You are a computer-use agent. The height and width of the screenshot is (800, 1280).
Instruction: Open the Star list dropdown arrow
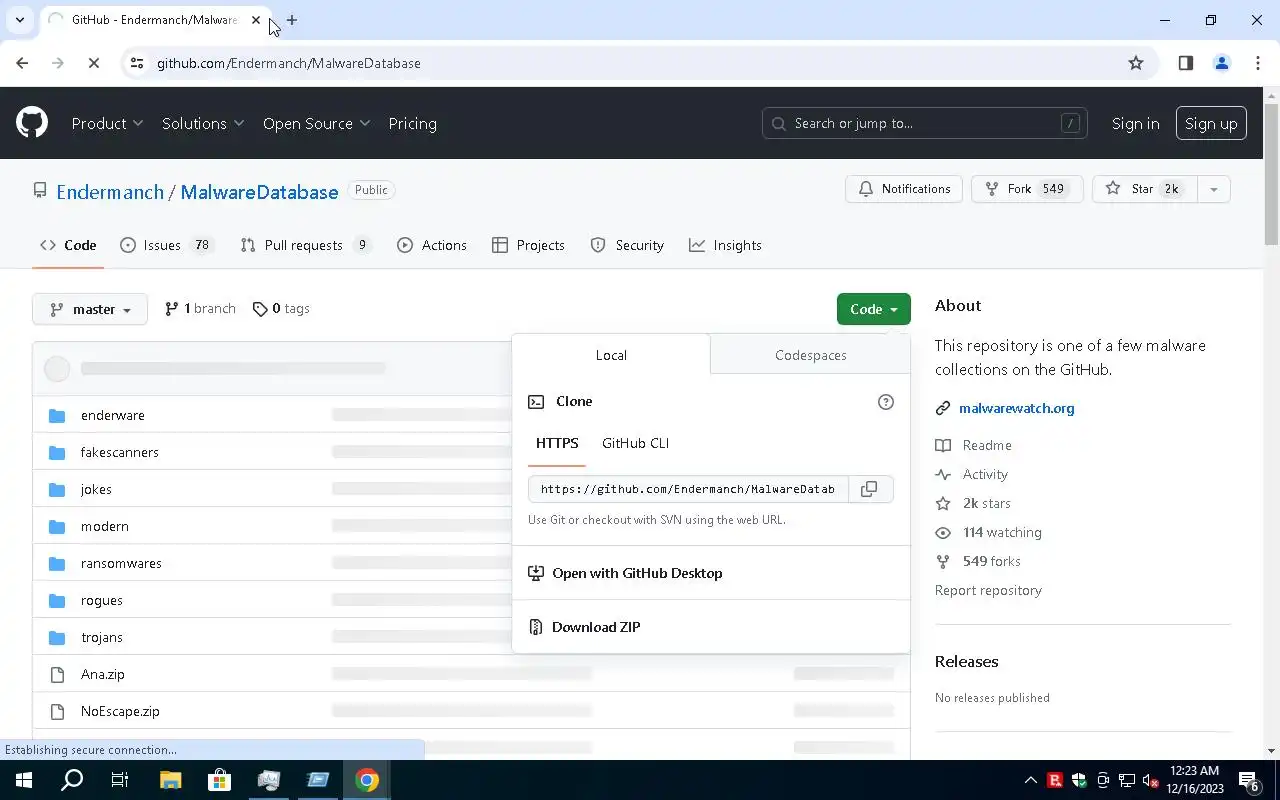[1213, 189]
